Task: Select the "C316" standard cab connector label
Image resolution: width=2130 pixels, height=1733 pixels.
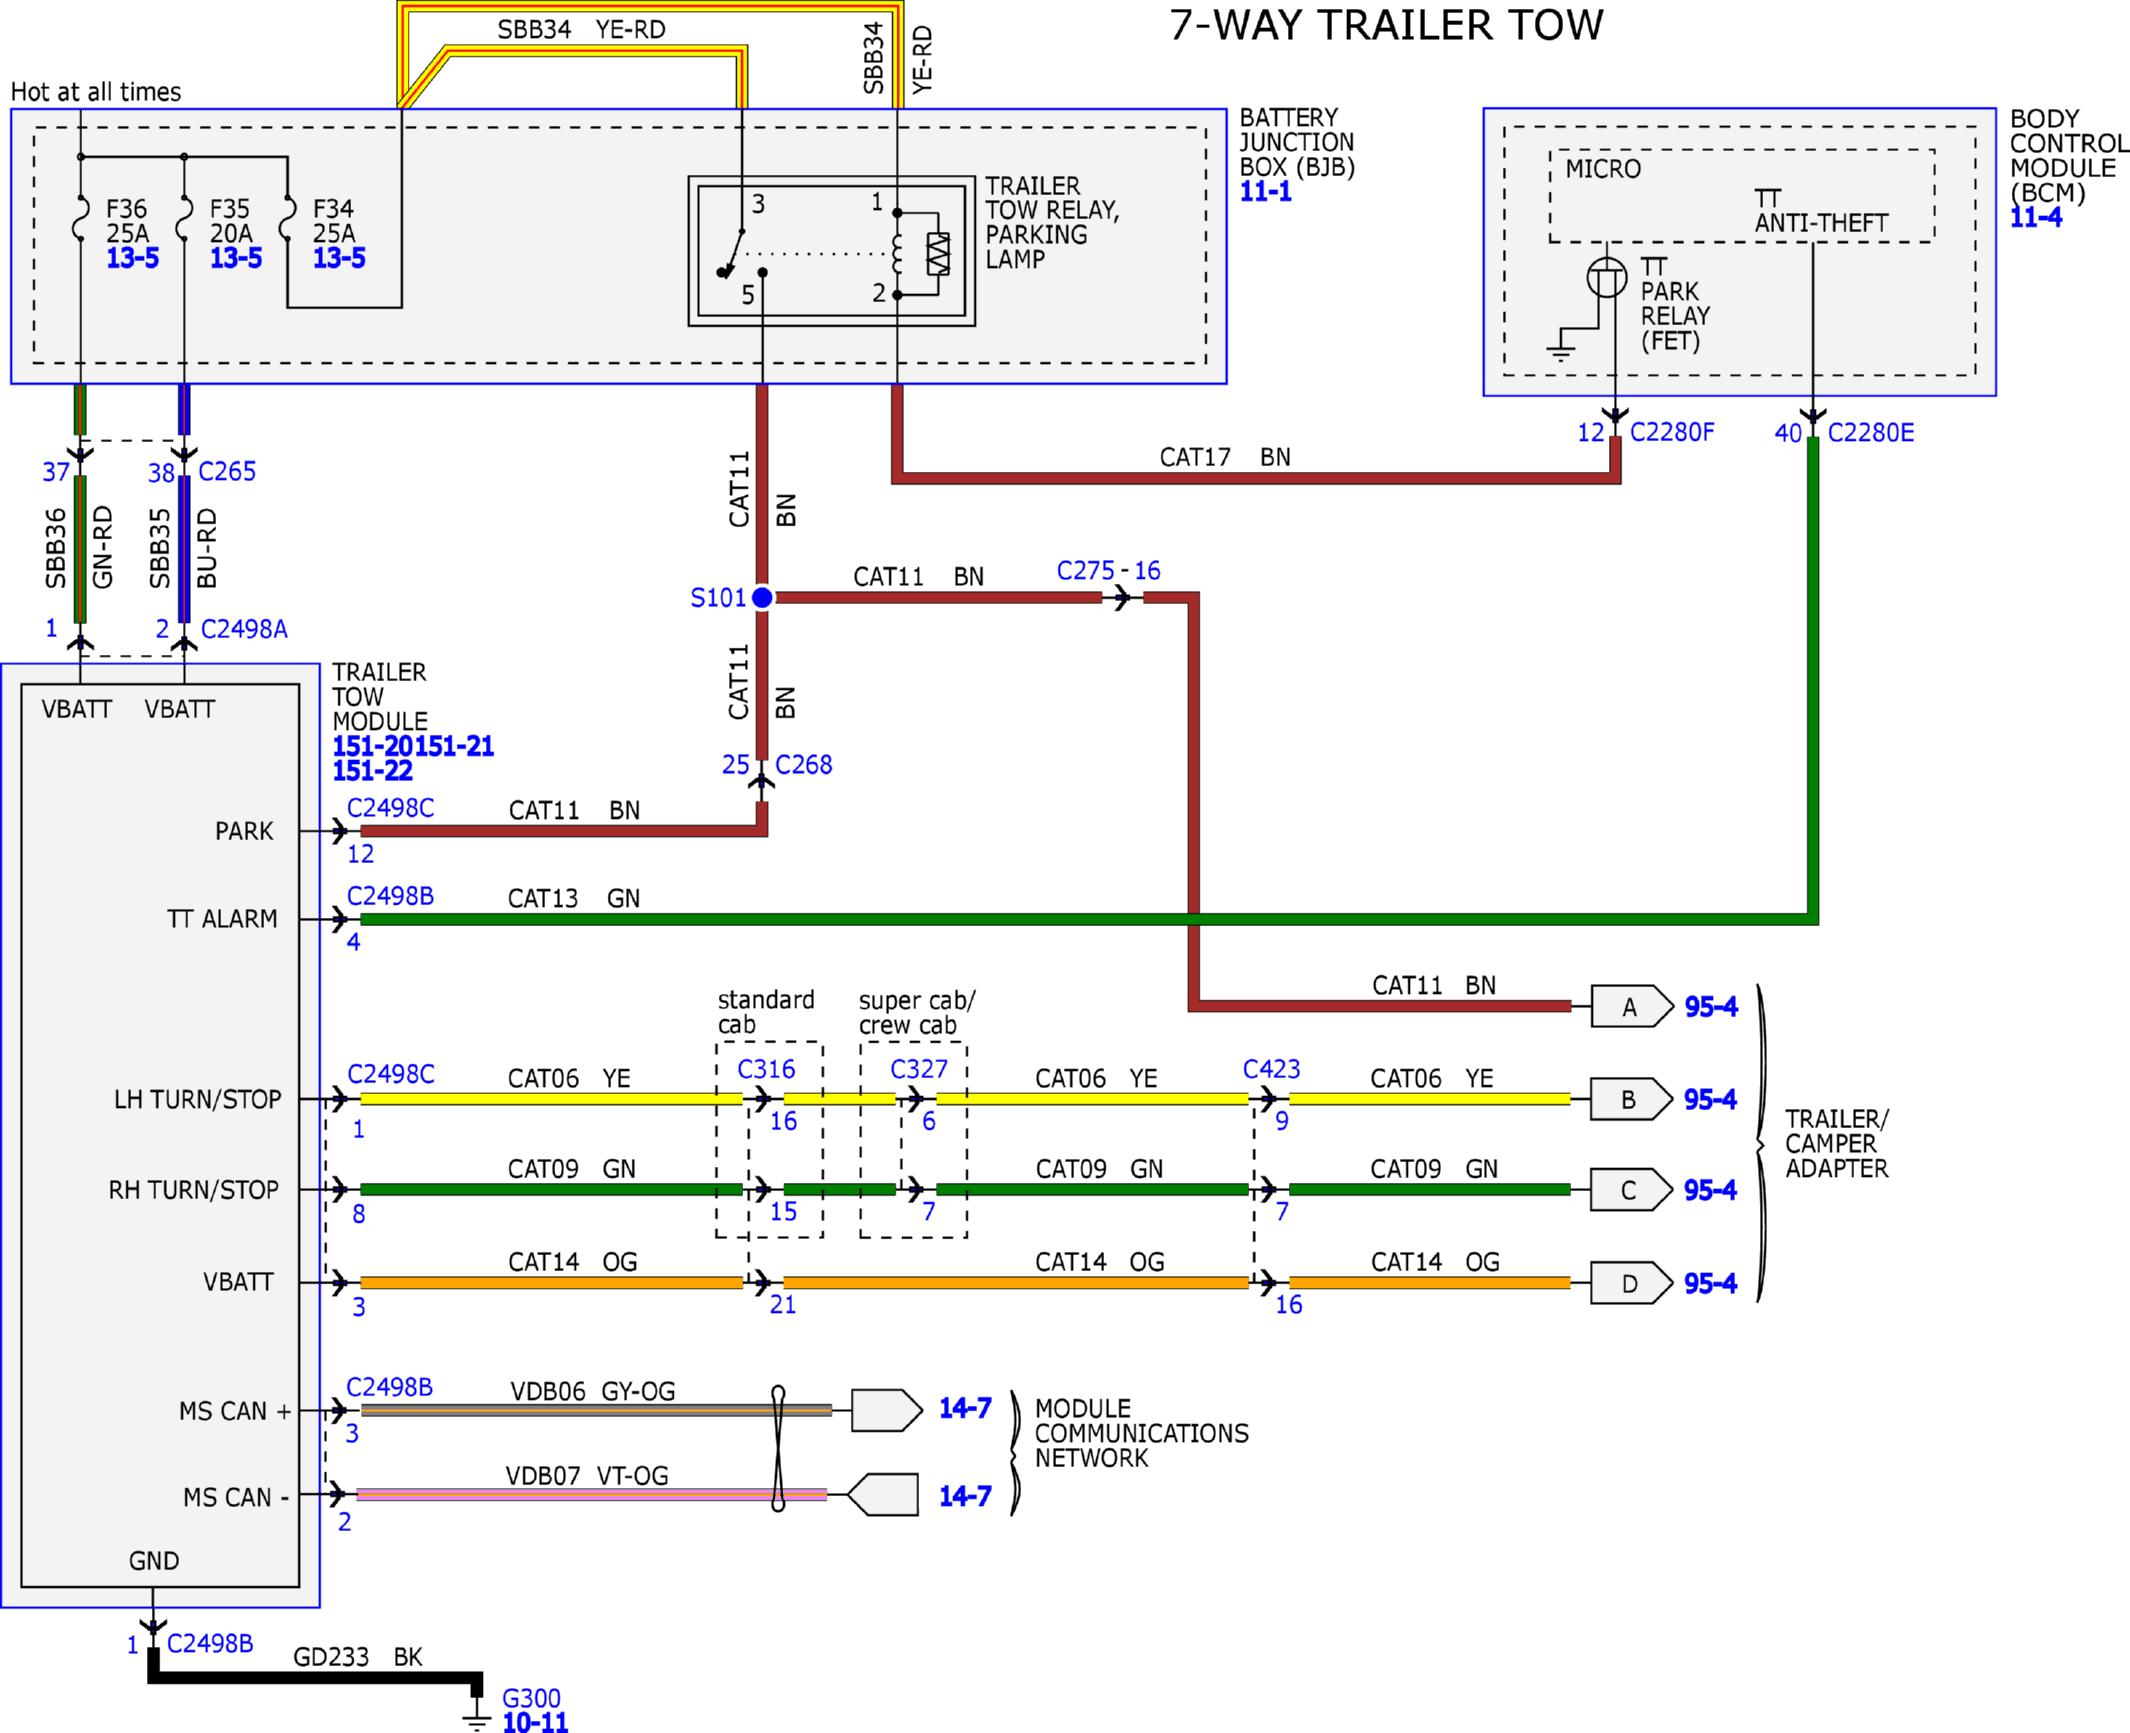Action: [x=766, y=1069]
